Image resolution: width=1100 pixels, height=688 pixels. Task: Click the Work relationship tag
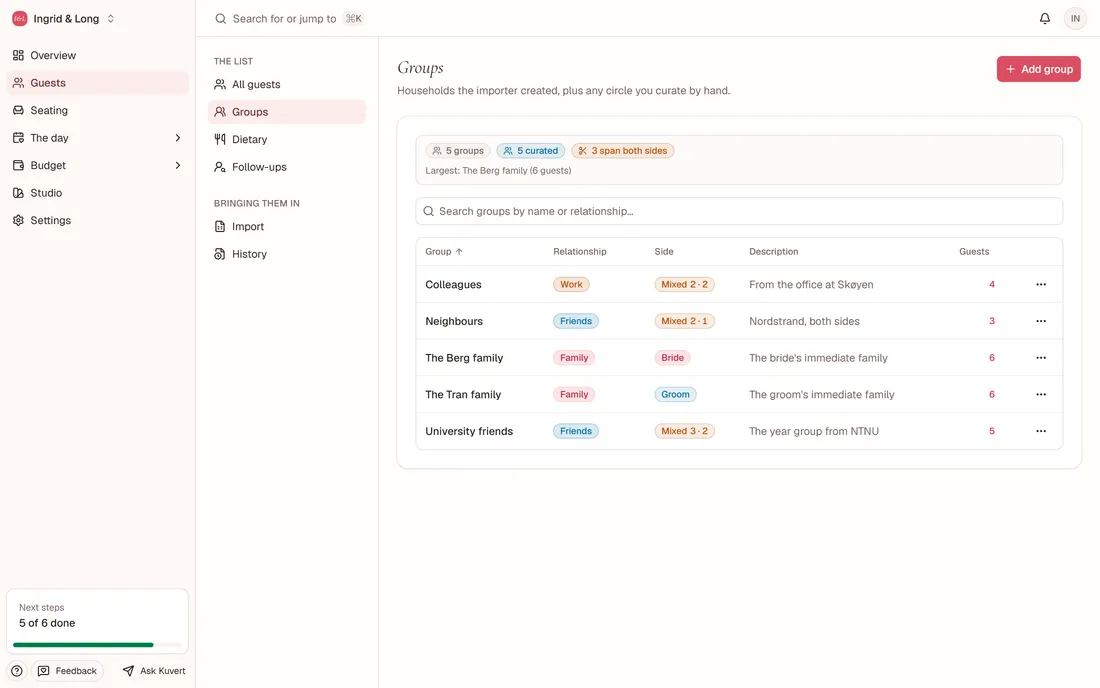pos(571,285)
